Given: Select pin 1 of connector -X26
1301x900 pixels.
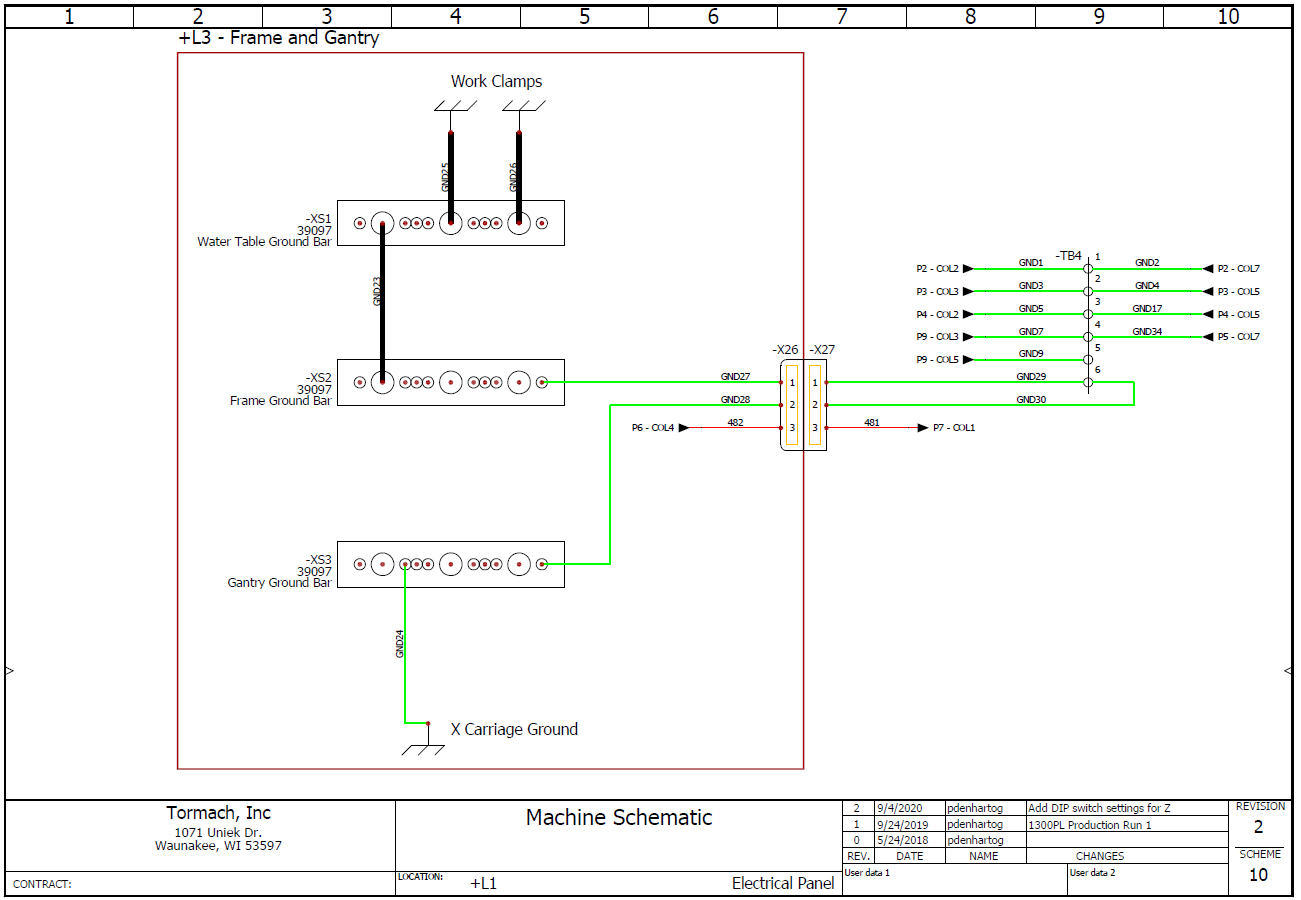Looking at the screenshot, I should pos(792,382).
